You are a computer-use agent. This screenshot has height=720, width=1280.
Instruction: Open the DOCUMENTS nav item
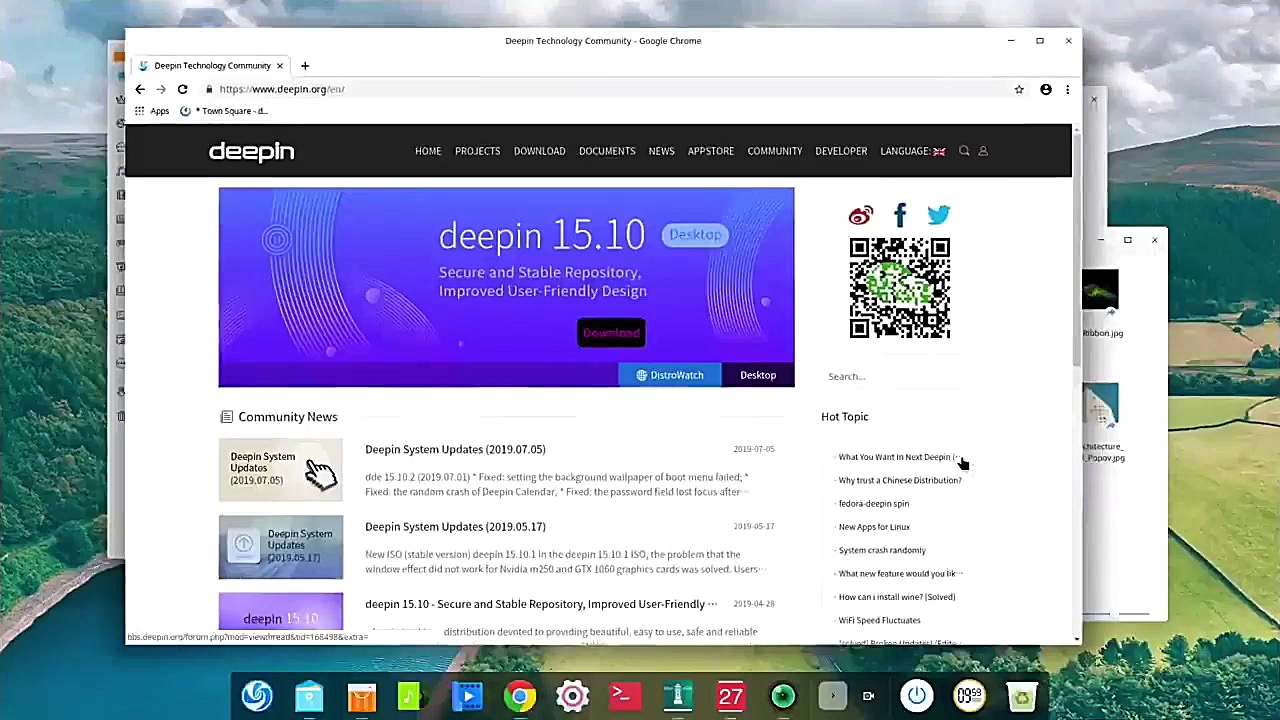607,151
